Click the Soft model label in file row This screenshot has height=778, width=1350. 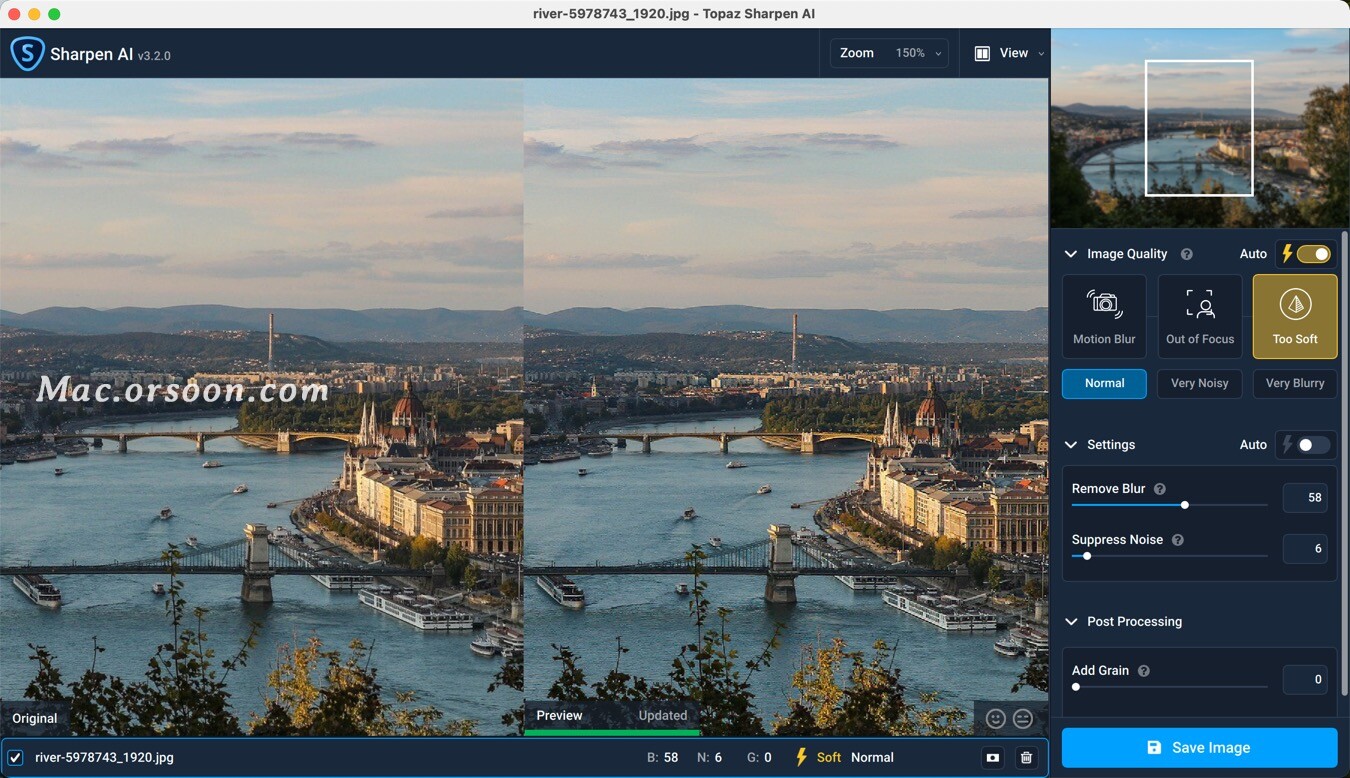[829, 758]
